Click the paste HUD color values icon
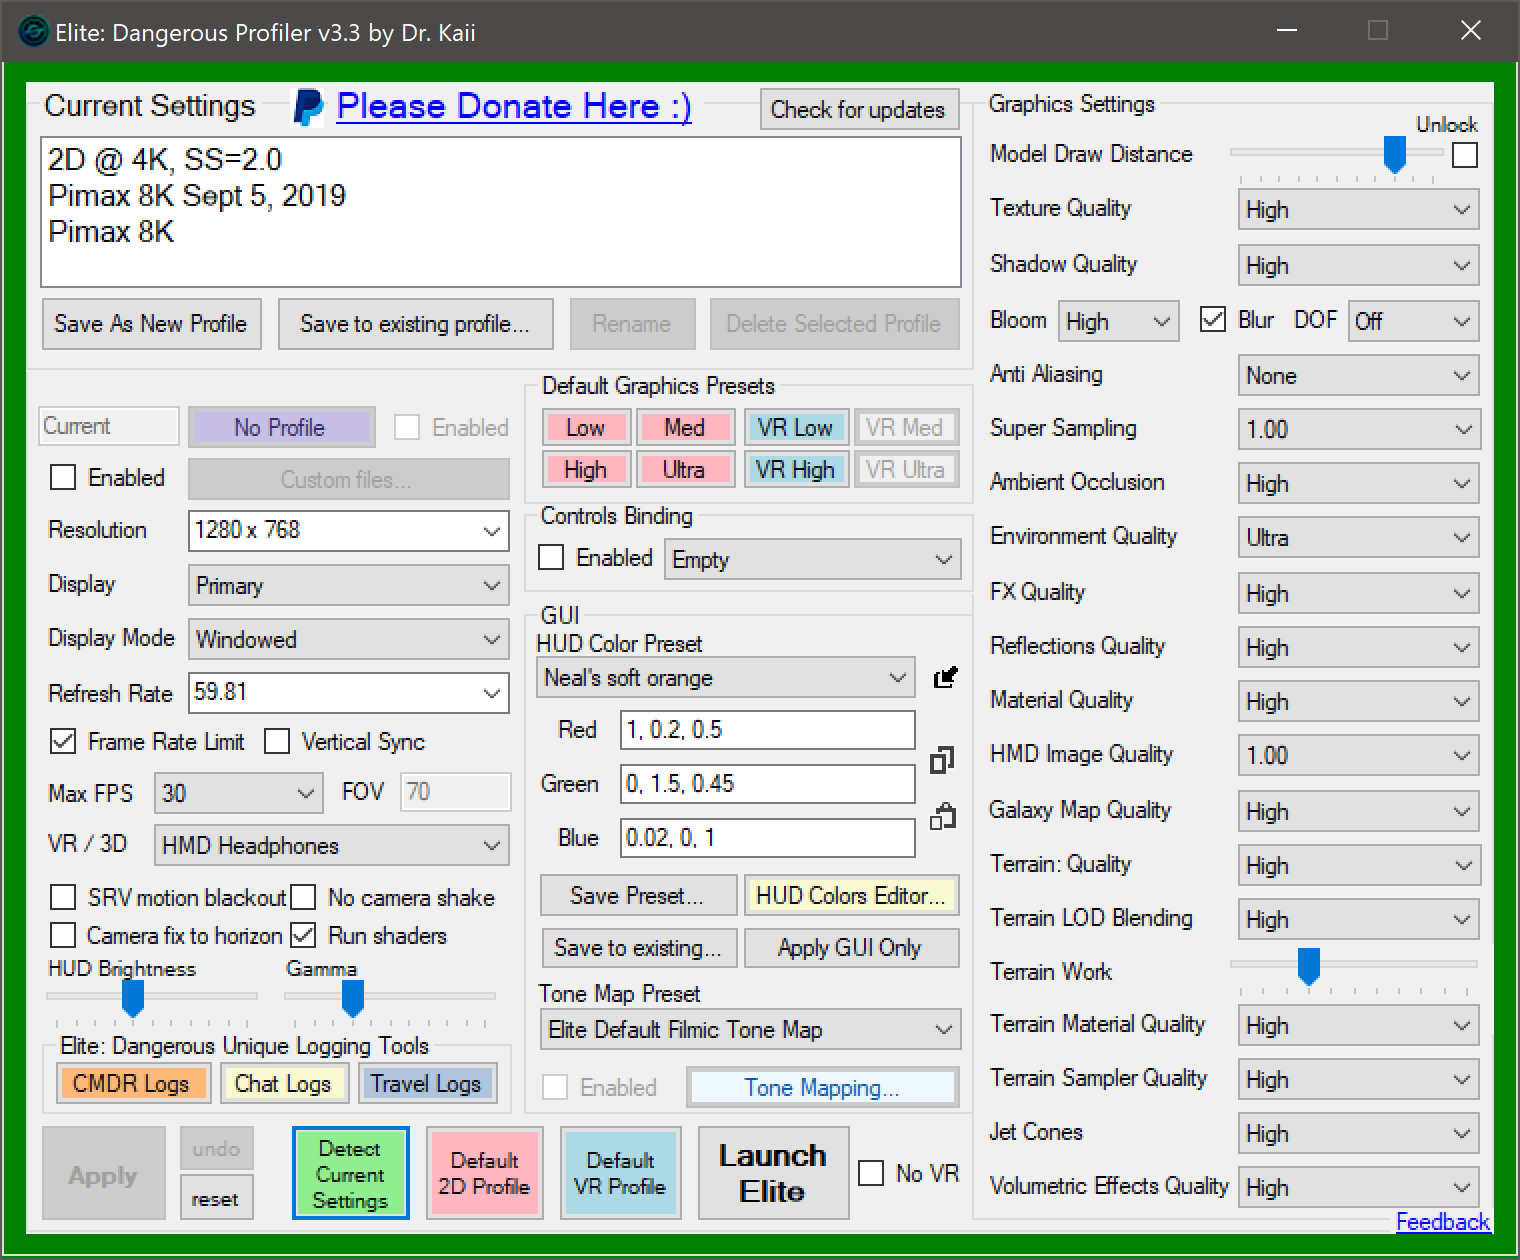The width and height of the screenshot is (1520, 1260). coord(943,816)
